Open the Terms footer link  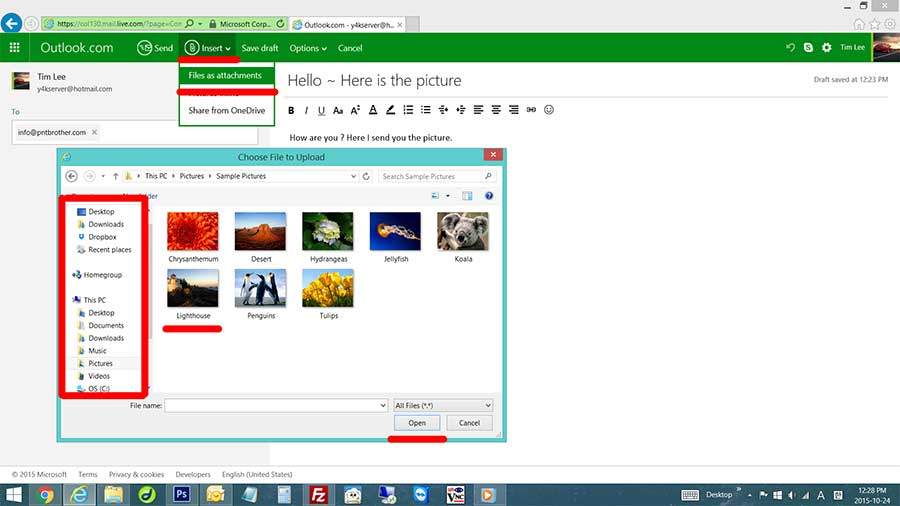click(x=88, y=474)
